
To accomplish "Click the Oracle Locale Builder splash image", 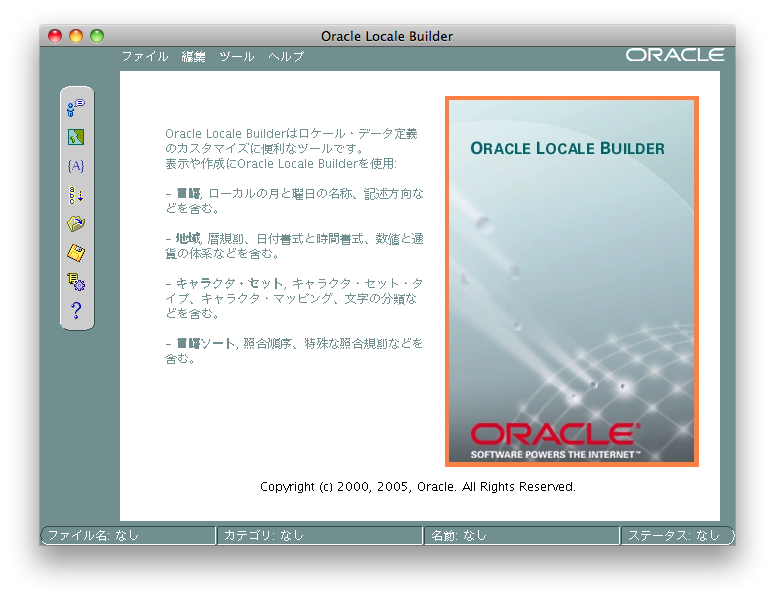I will click(x=572, y=281).
